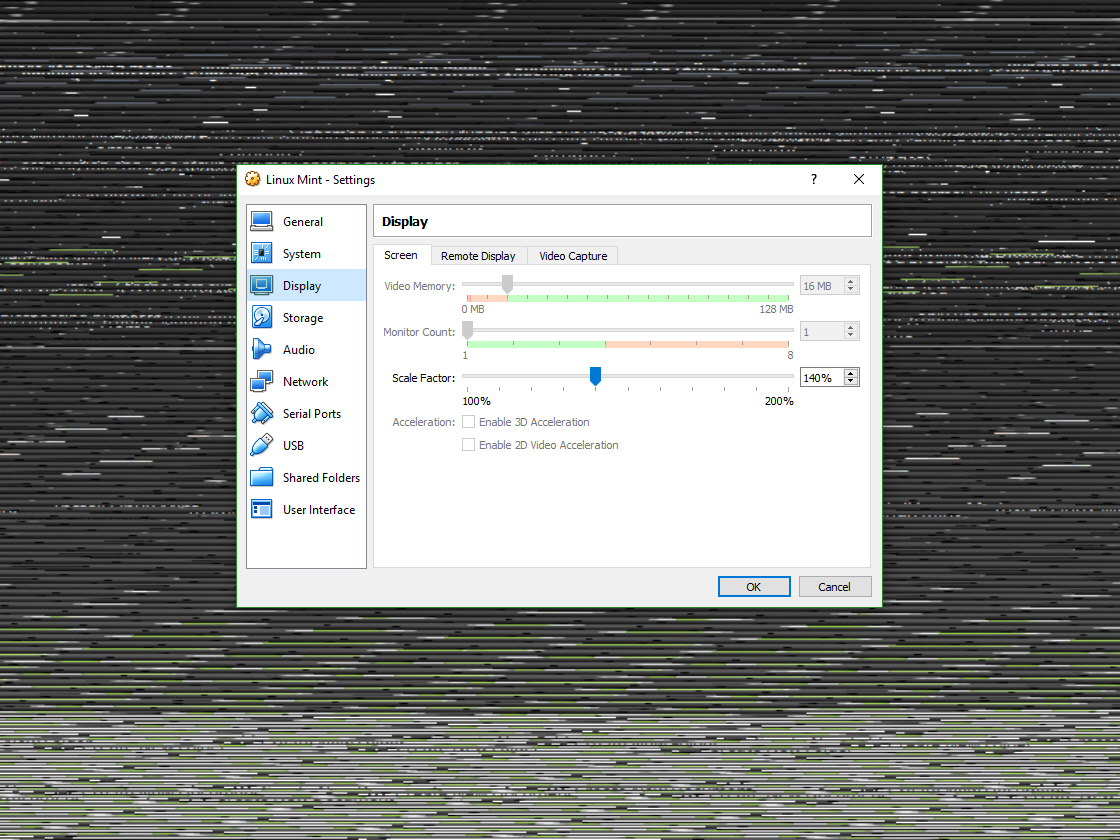This screenshot has height=840, width=1120.
Task: Click the Video Memory spinner arrows
Action: pyautogui.click(x=849, y=285)
